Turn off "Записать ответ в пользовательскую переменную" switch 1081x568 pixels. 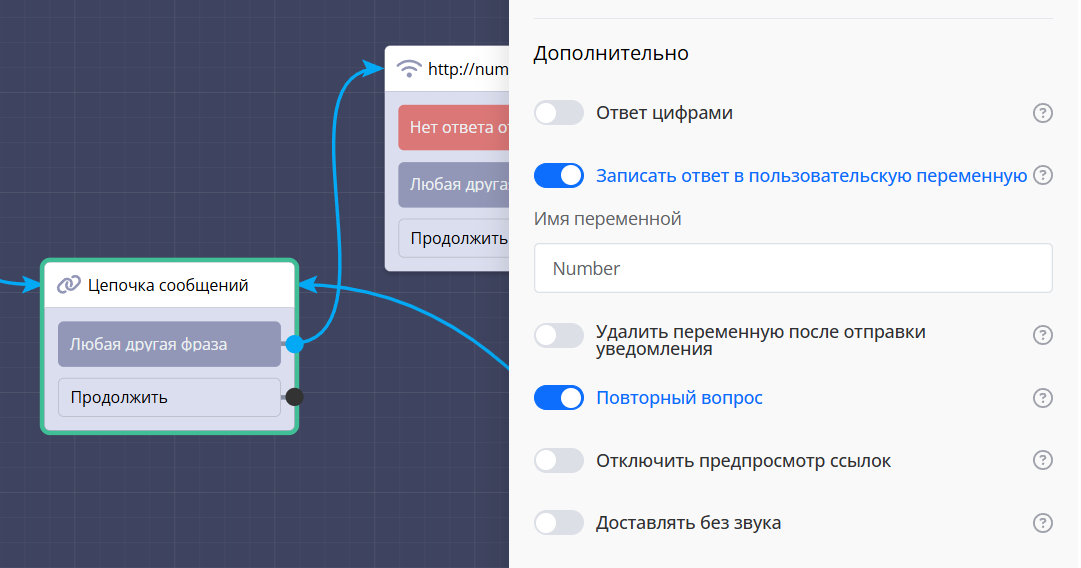tap(558, 175)
